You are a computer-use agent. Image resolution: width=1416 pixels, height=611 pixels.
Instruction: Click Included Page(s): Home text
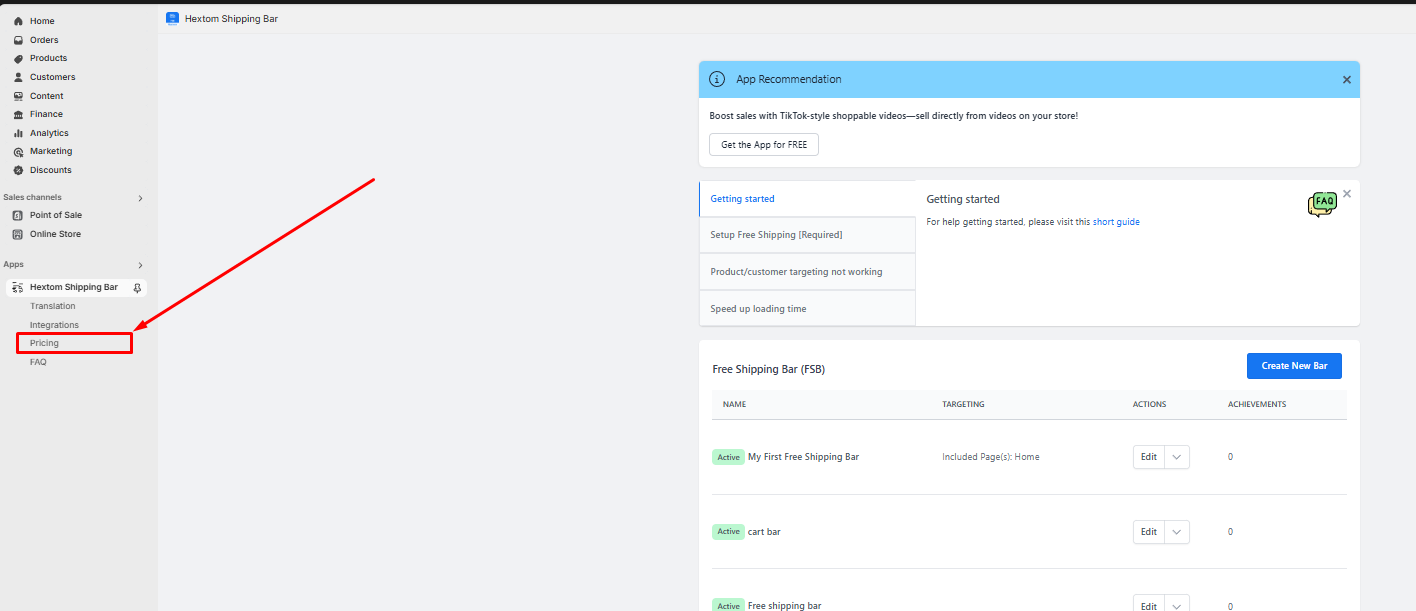pyautogui.click(x=991, y=457)
